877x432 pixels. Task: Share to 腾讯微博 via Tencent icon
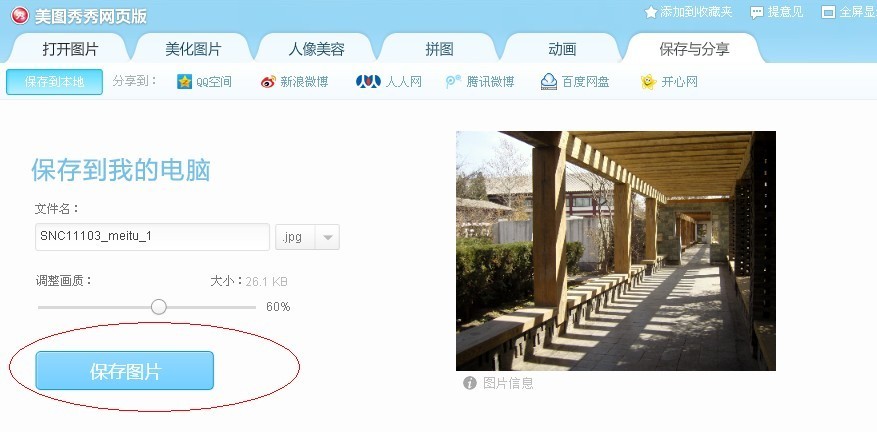(453, 82)
